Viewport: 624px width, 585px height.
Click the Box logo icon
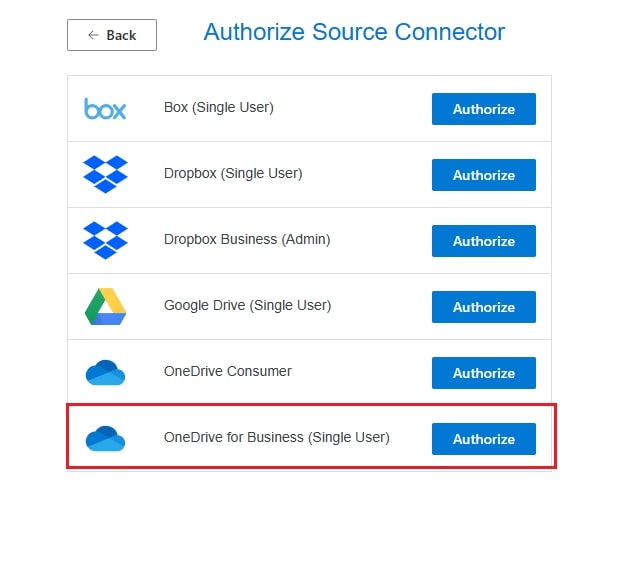pyautogui.click(x=105, y=109)
